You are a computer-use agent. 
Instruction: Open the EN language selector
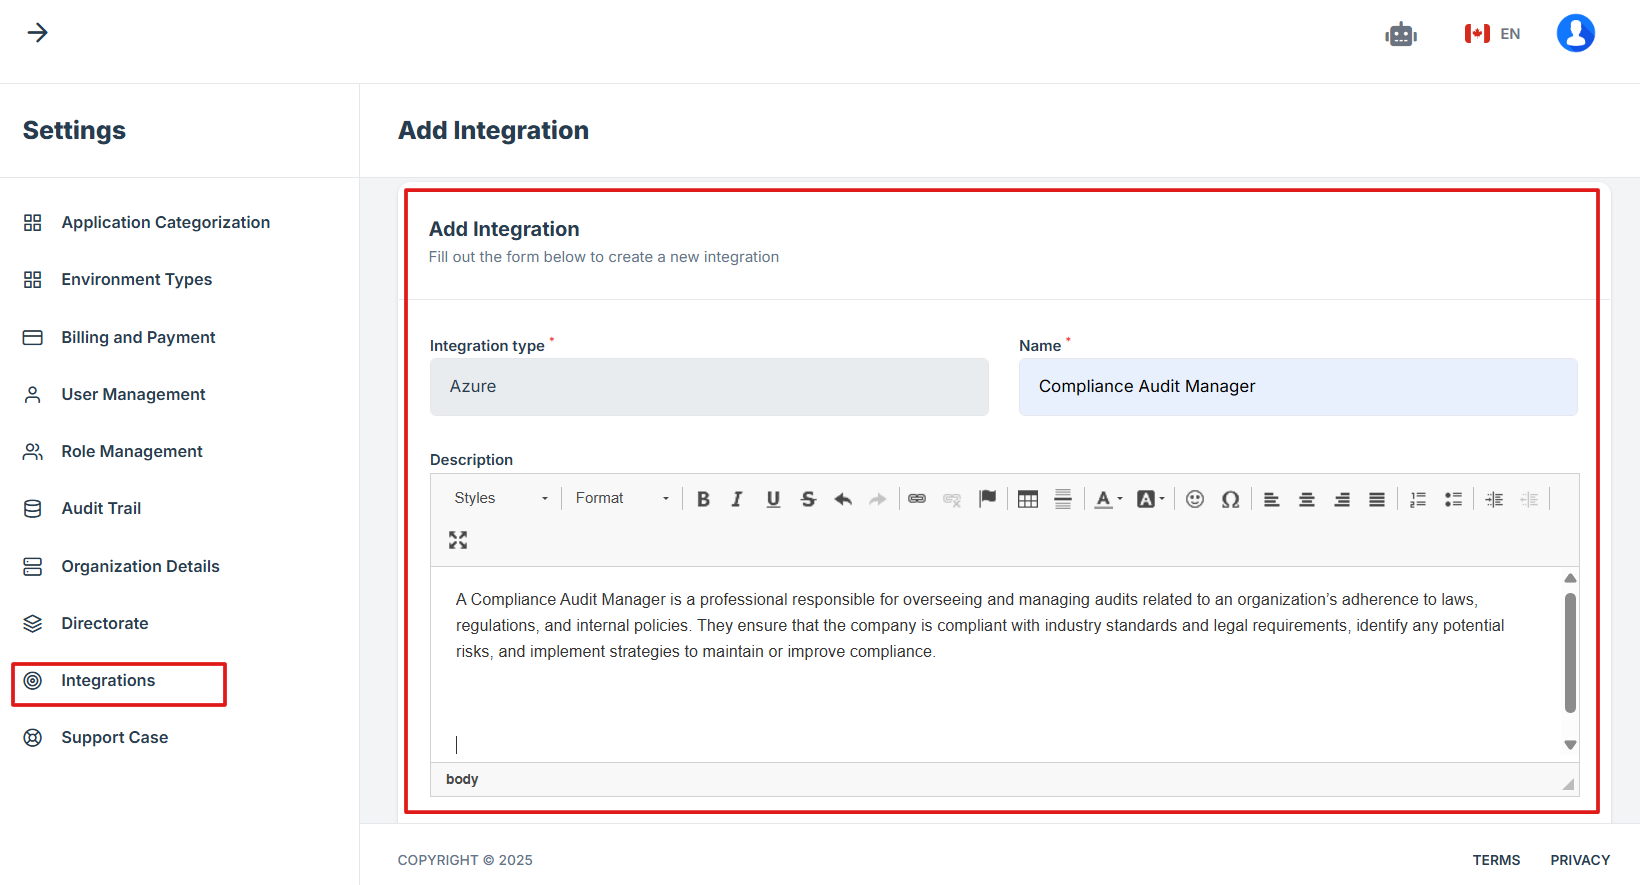point(1492,34)
